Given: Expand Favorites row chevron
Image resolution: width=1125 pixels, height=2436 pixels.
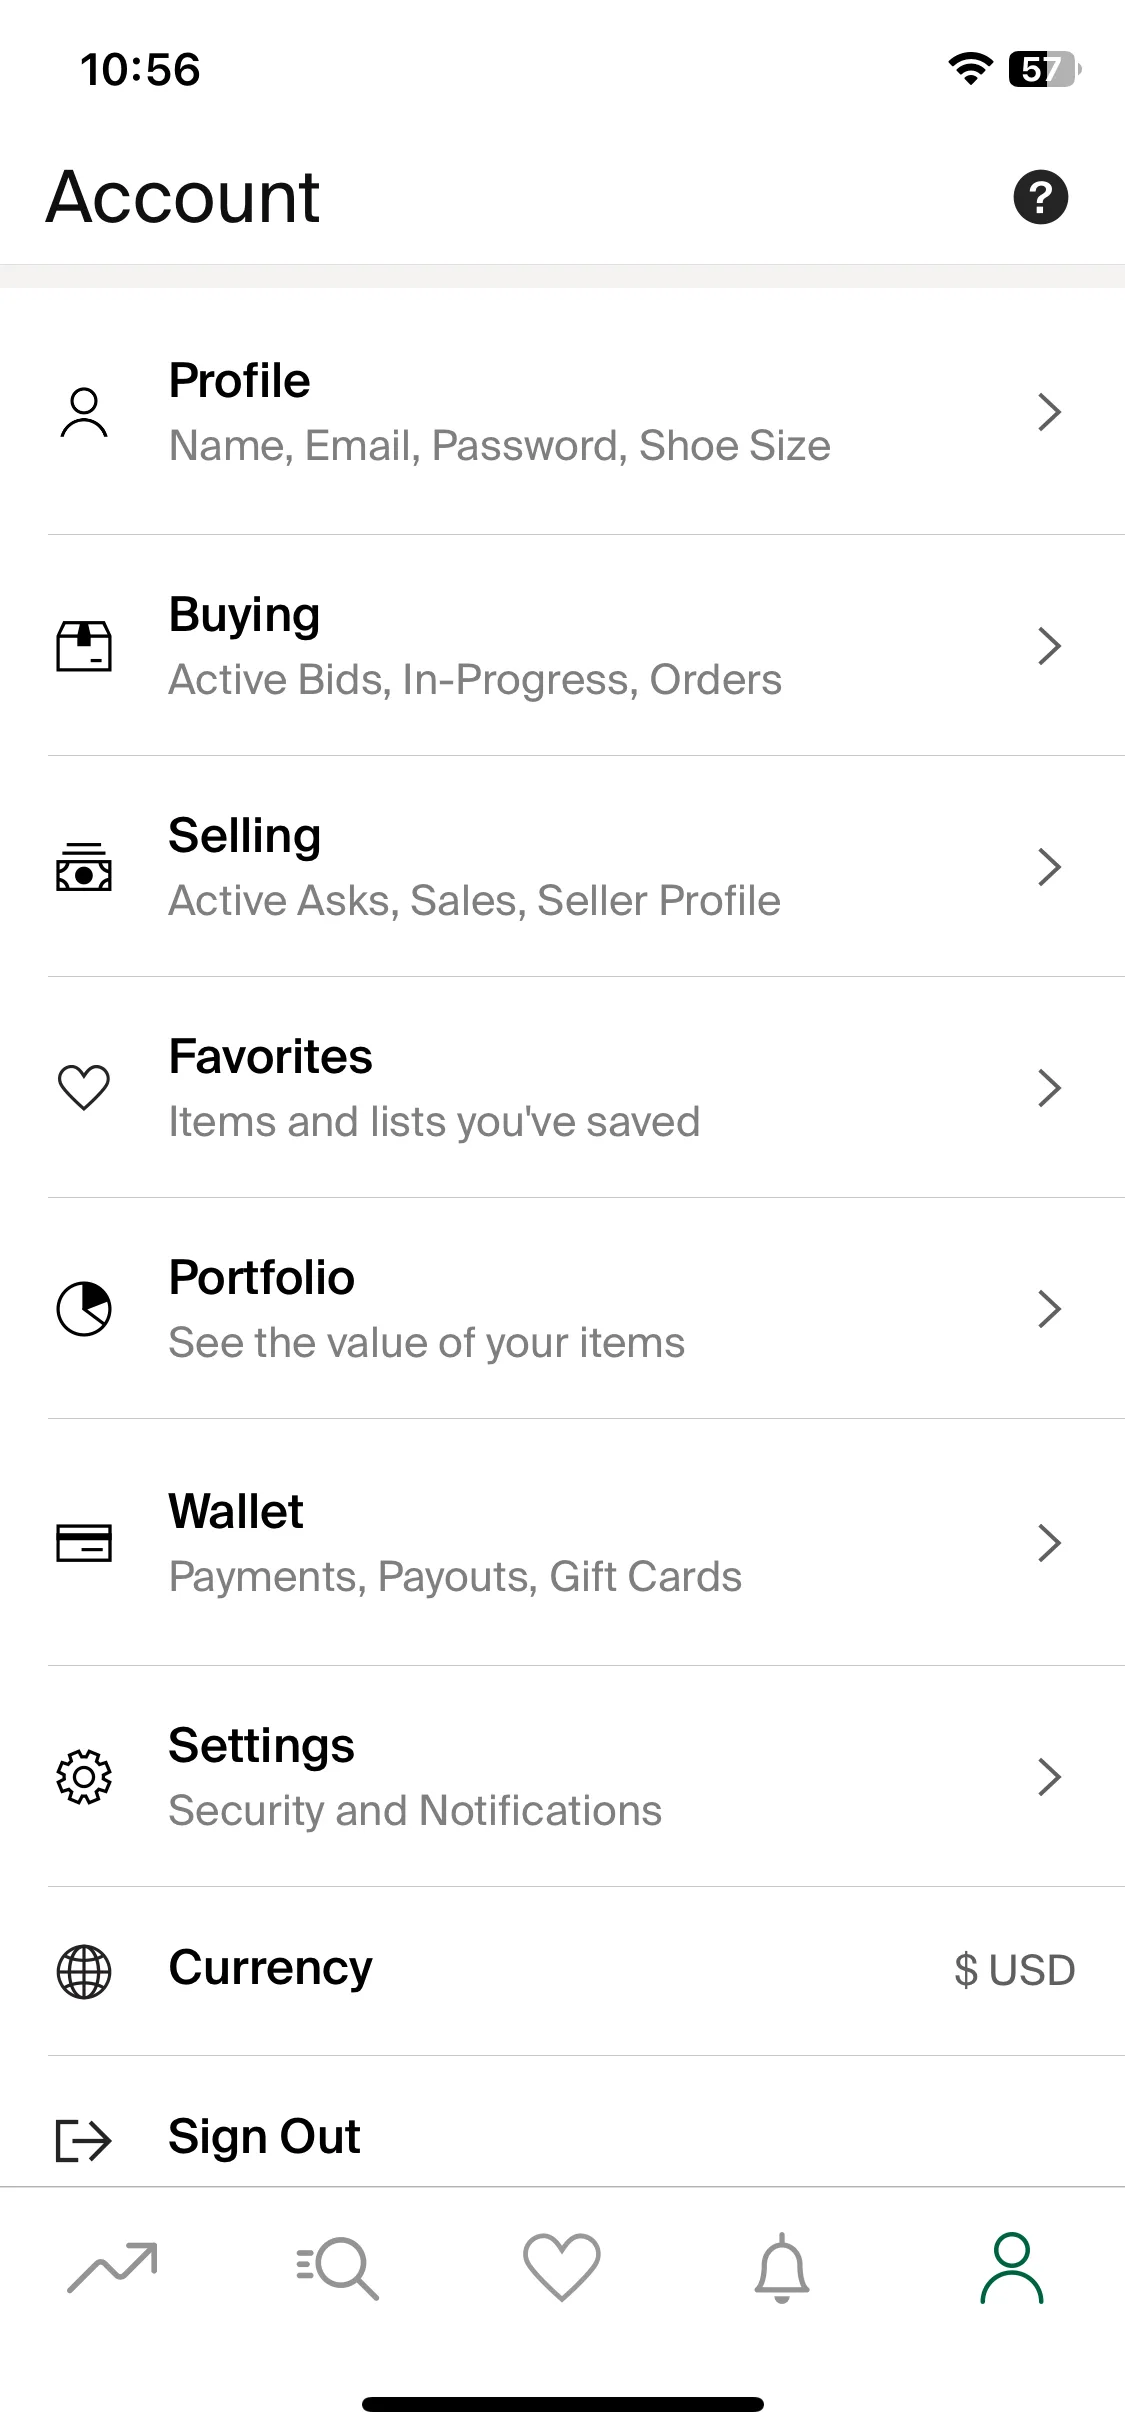Looking at the screenshot, I should coord(1049,1087).
